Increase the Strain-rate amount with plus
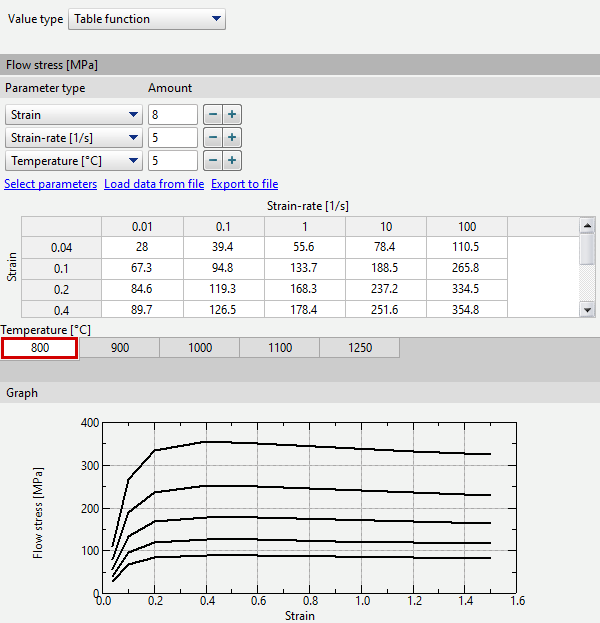 (232, 138)
